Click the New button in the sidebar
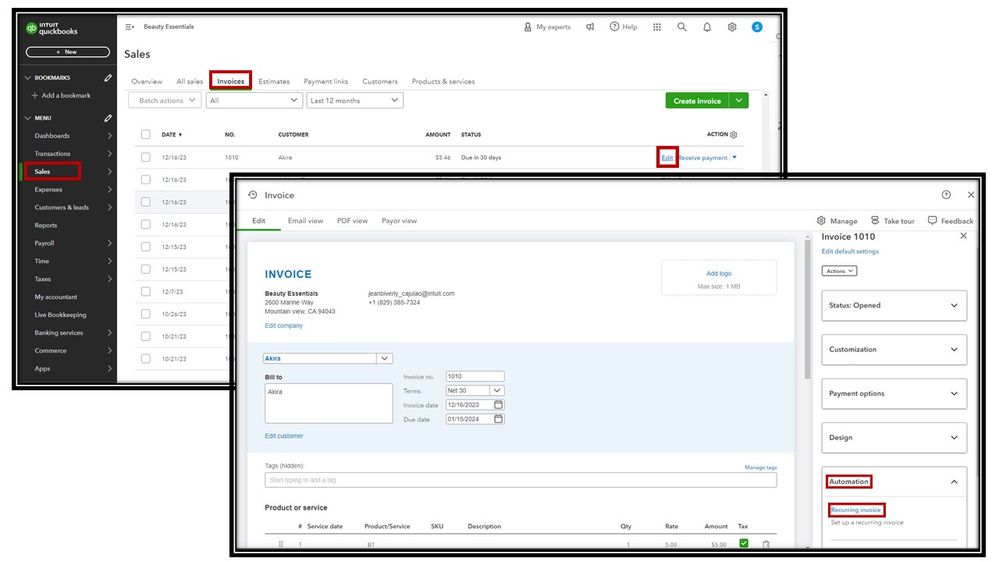 click(68, 52)
